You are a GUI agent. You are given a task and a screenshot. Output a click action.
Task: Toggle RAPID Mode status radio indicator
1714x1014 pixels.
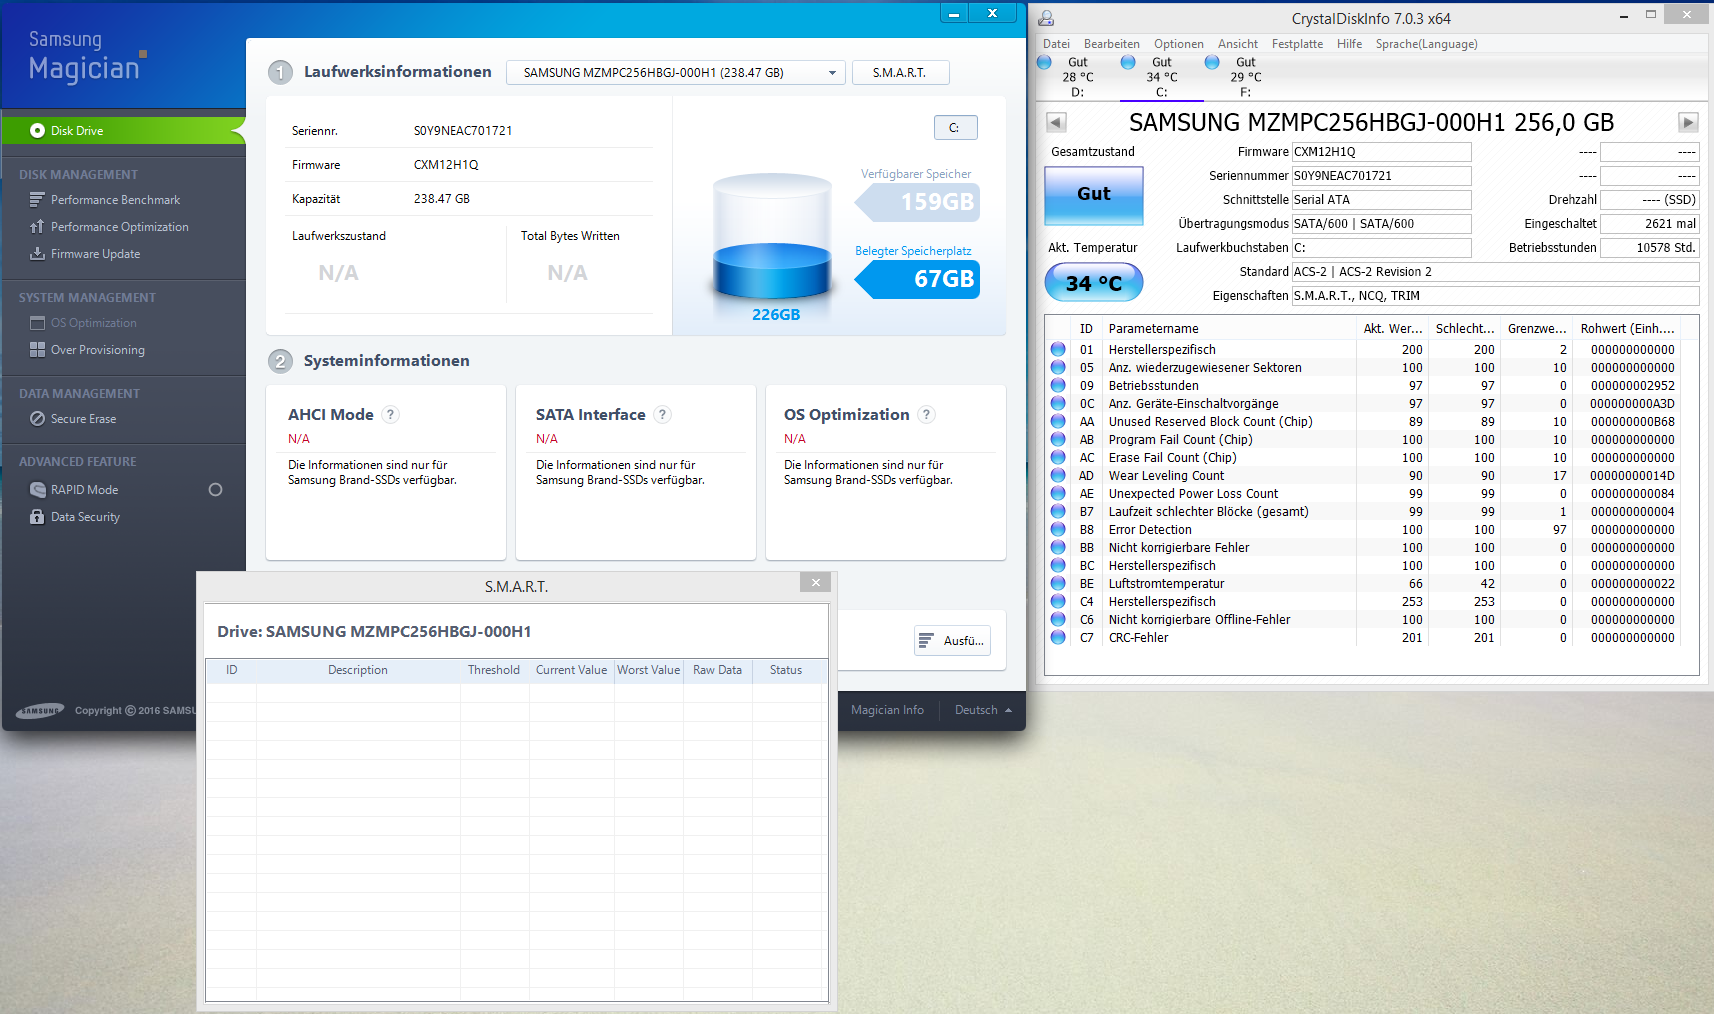pyautogui.click(x=215, y=490)
